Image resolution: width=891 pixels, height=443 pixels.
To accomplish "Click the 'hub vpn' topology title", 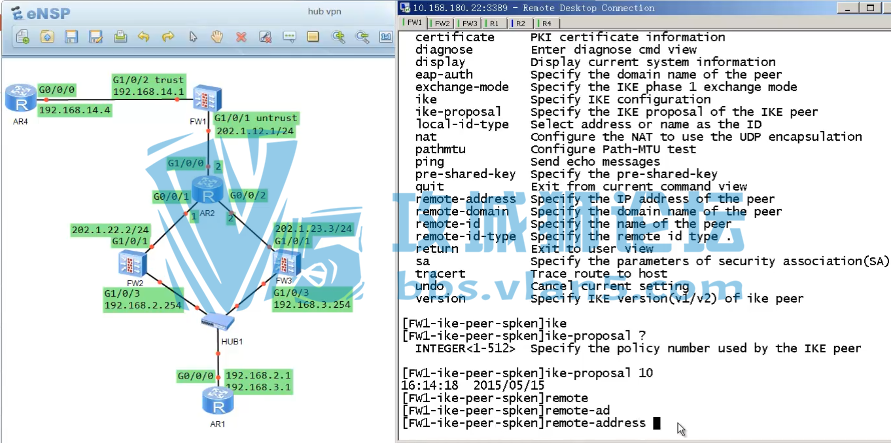I will [x=324, y=11].
